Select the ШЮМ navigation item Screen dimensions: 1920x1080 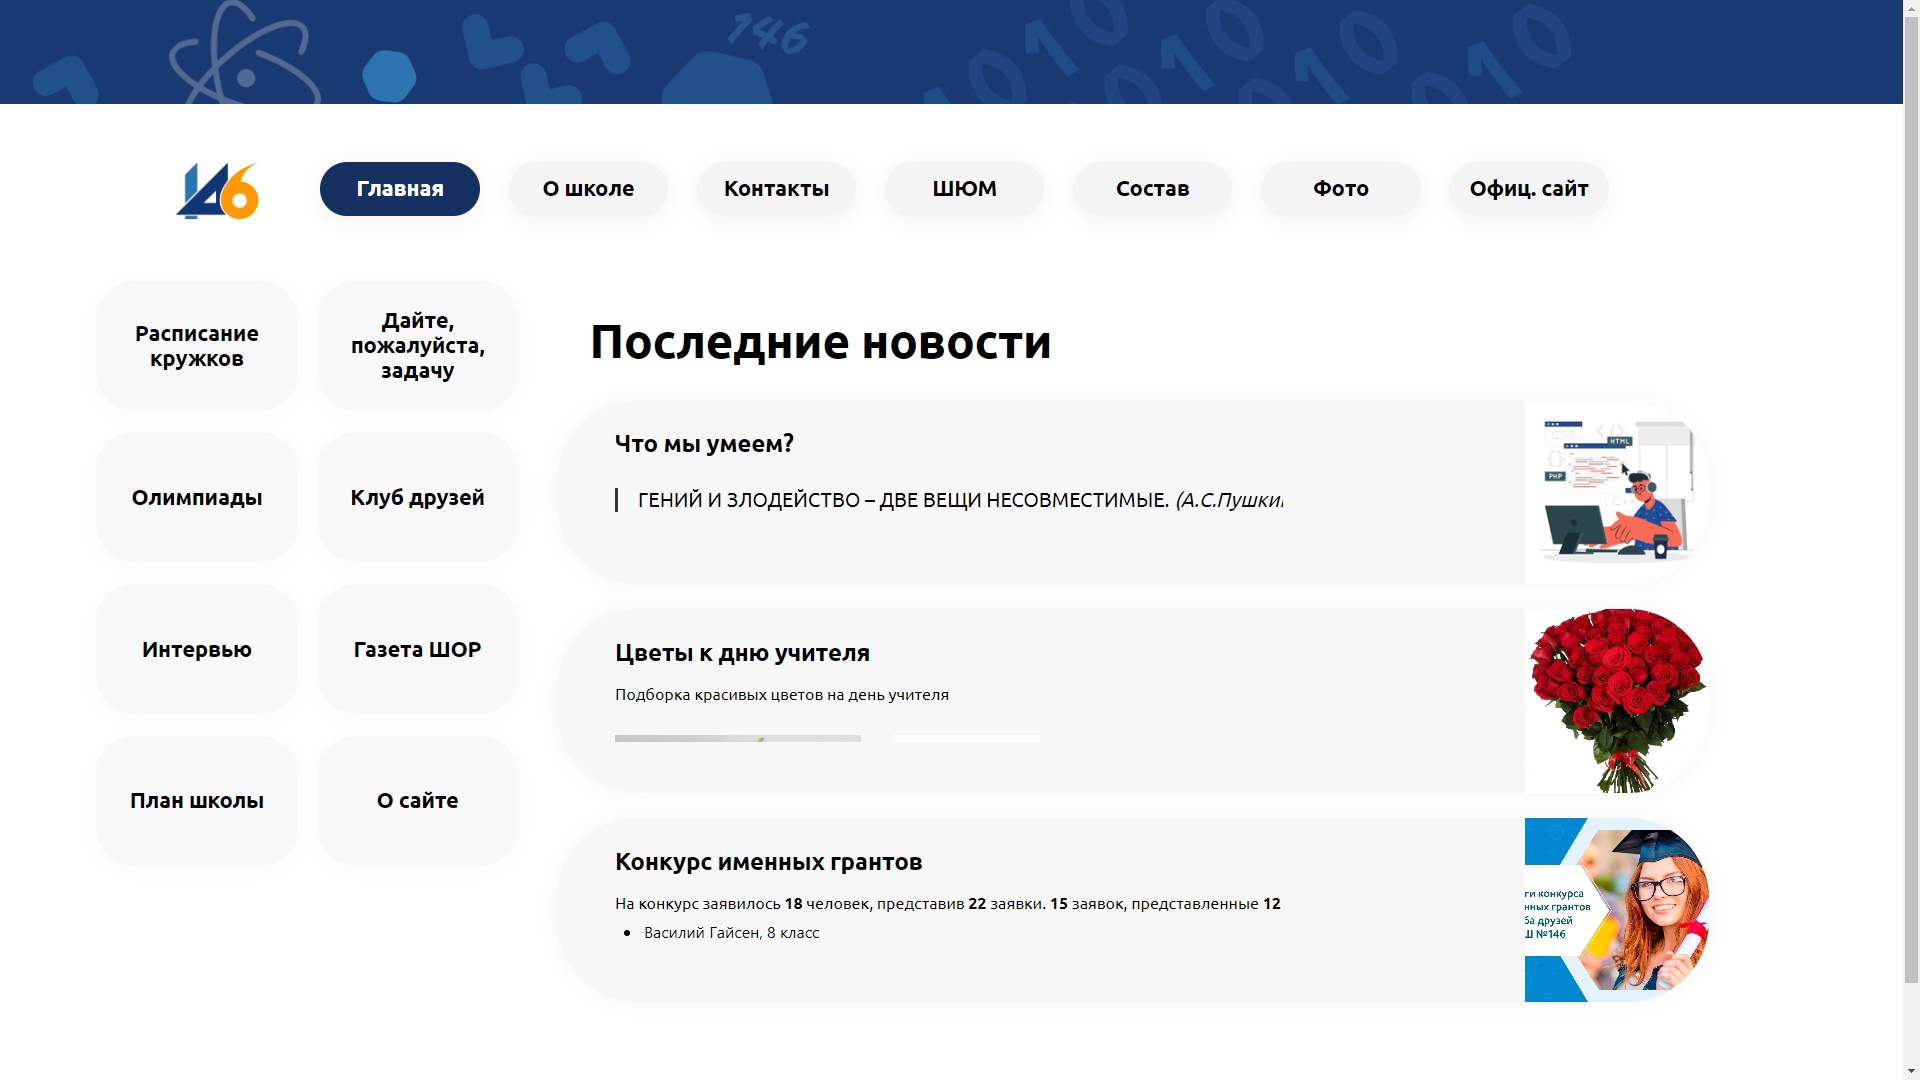(x=964, y=189)
